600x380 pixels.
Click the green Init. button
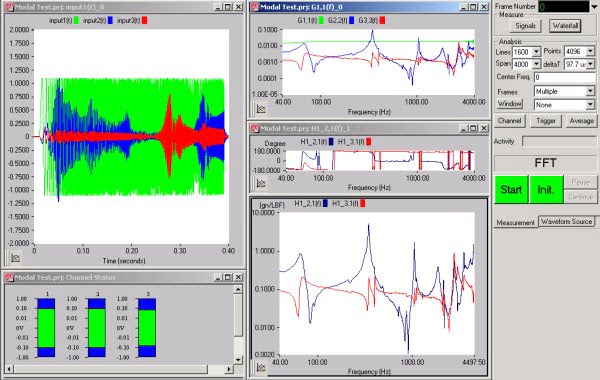tap(546, 189)
